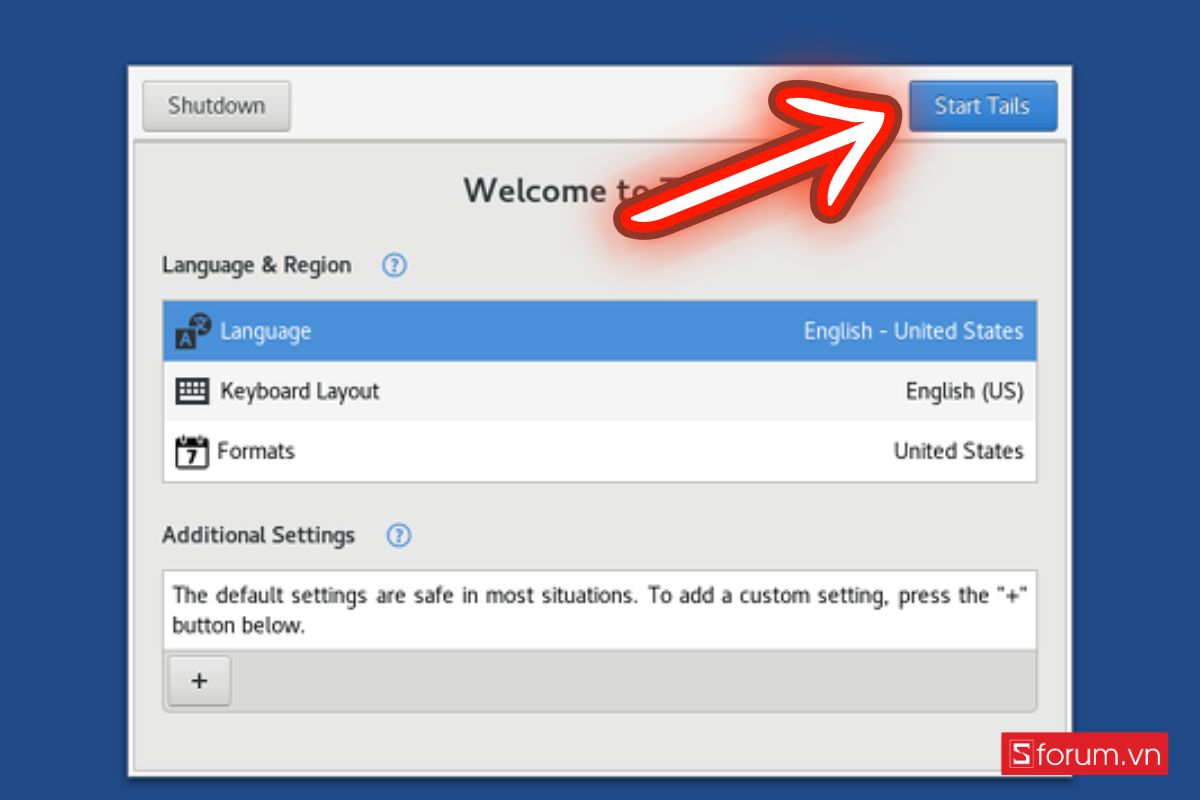Click the Start Tails button
1200x800 pixels.
(982, 106)
